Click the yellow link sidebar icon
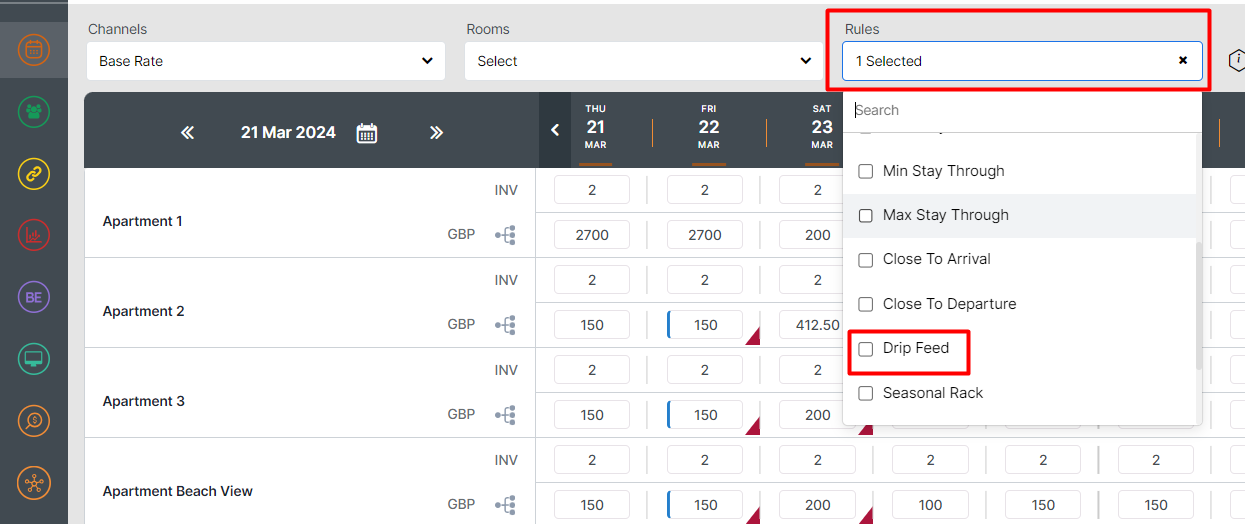 click(34, 173)
